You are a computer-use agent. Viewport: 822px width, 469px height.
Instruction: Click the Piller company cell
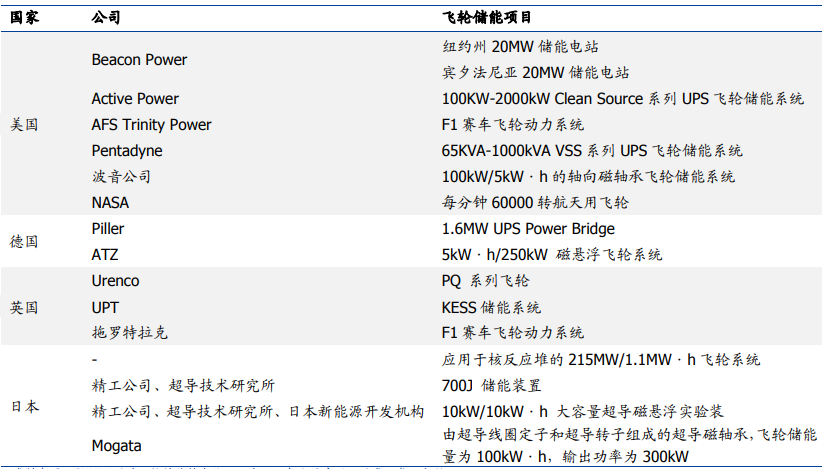click(x=108, y=229)
